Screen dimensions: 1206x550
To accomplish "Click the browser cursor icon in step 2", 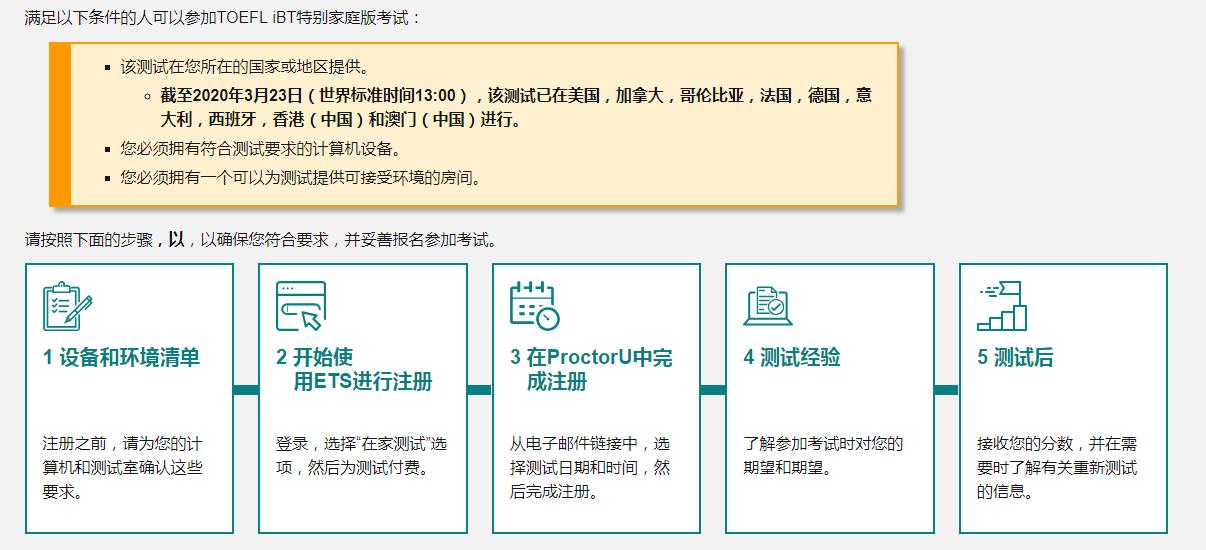I will [301, 306].
